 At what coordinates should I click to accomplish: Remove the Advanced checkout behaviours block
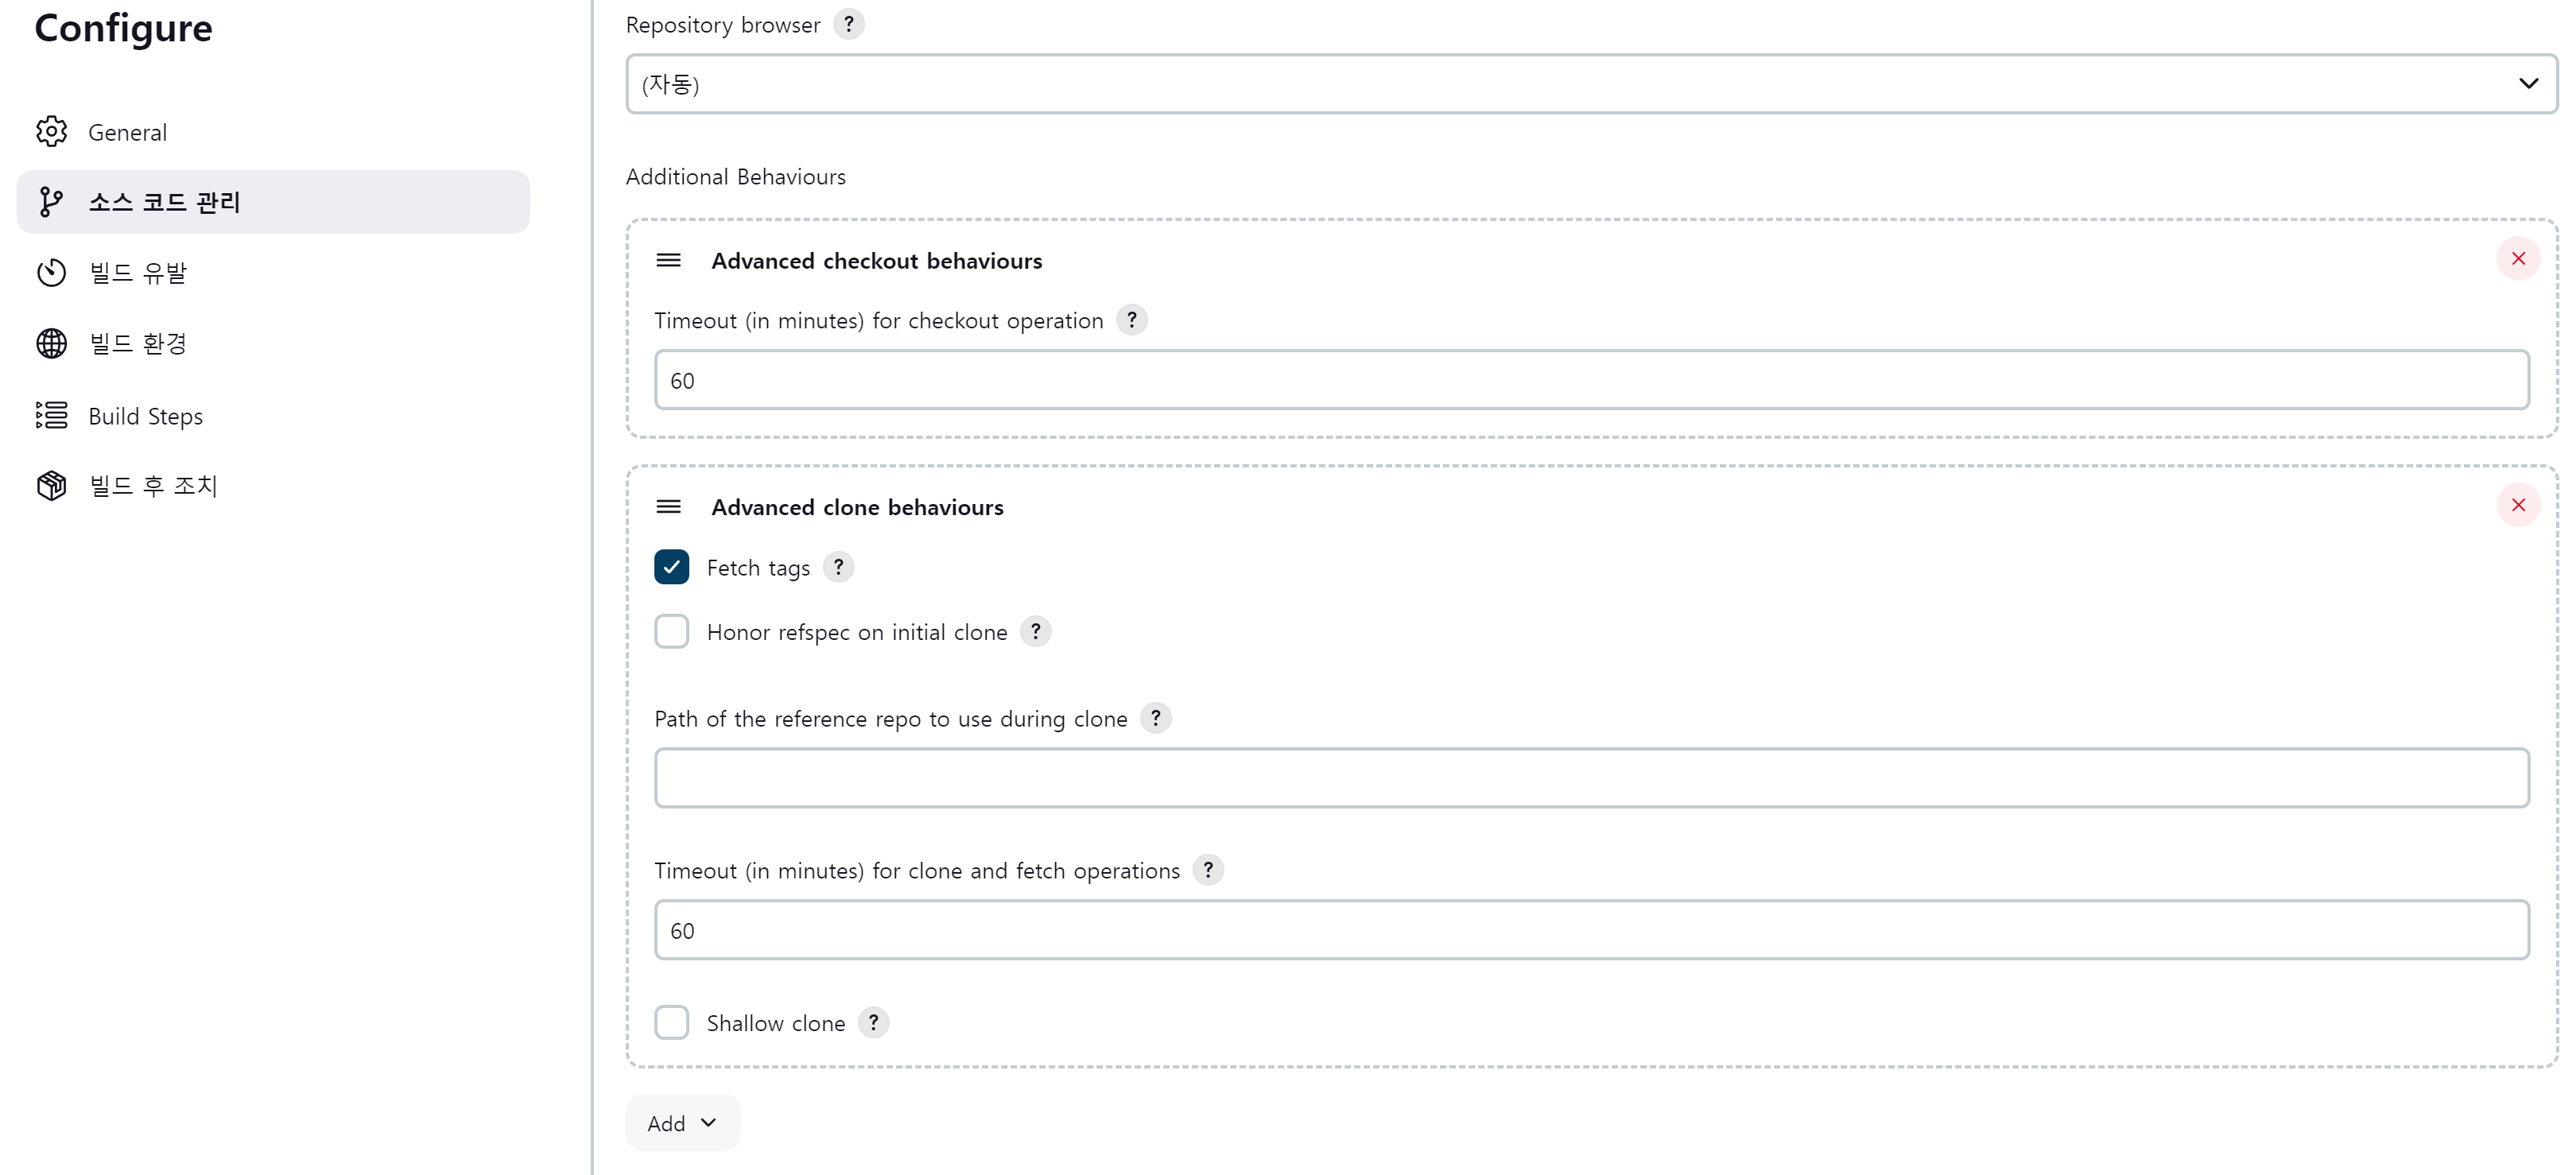(2518, 259)
